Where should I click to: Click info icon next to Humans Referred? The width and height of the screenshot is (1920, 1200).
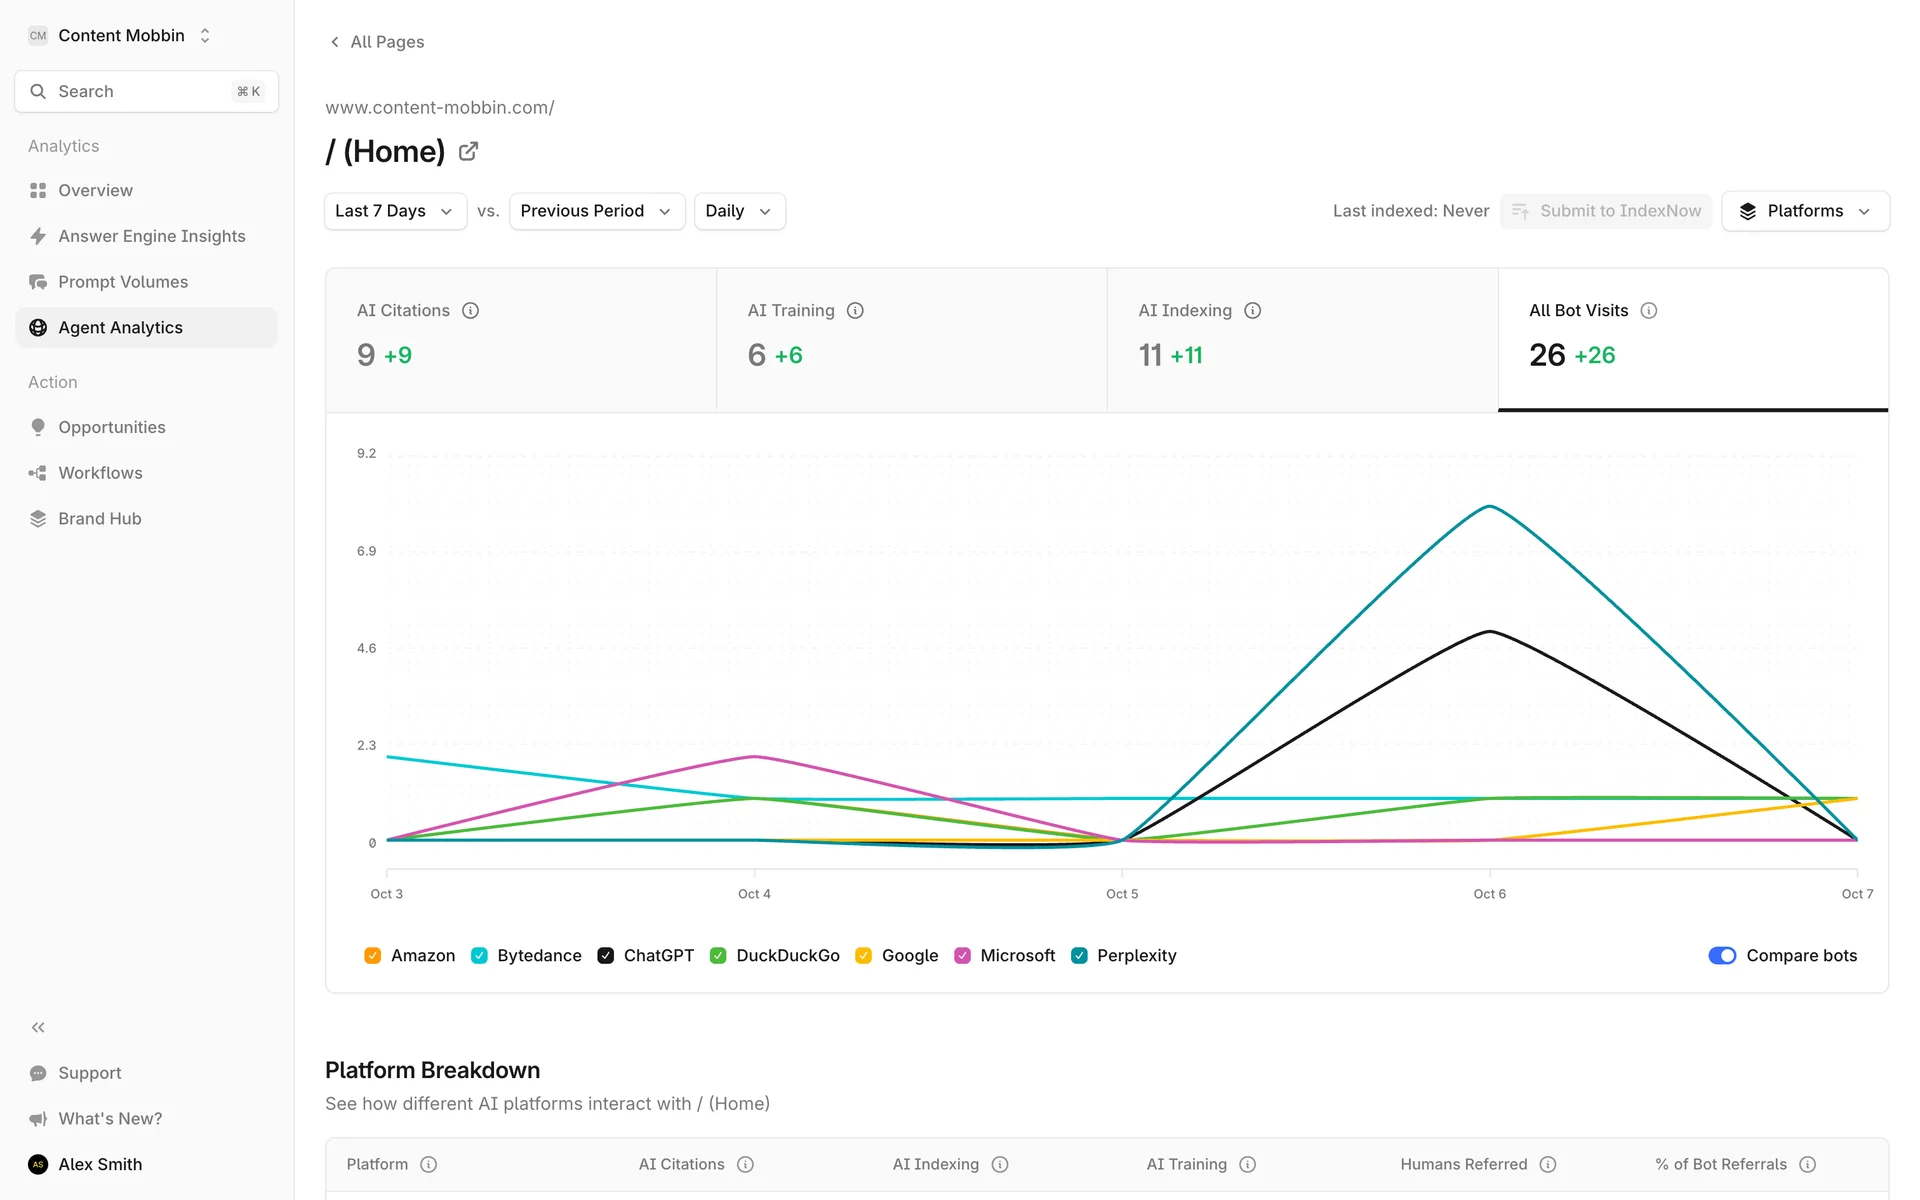[1548, 1164]
